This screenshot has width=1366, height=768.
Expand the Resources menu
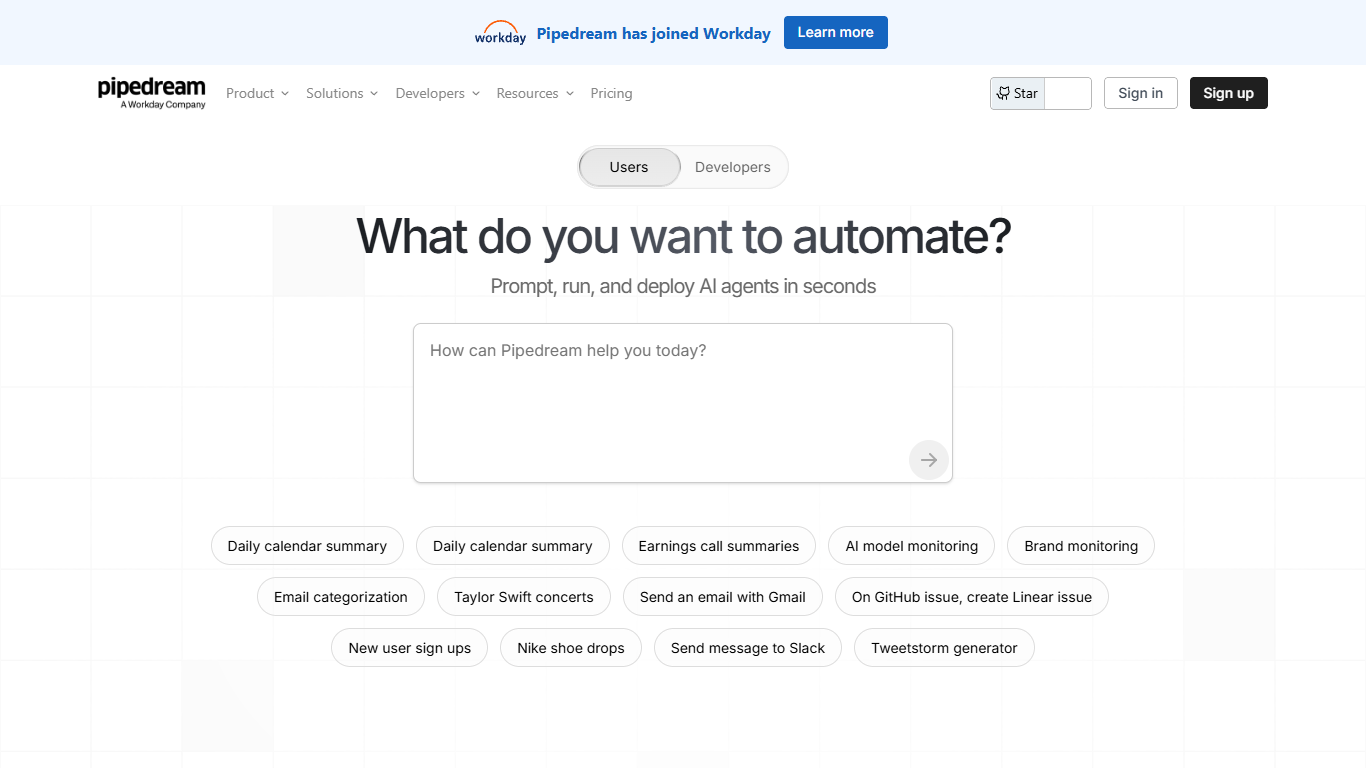pyautogui.click(x=535, y=93)
